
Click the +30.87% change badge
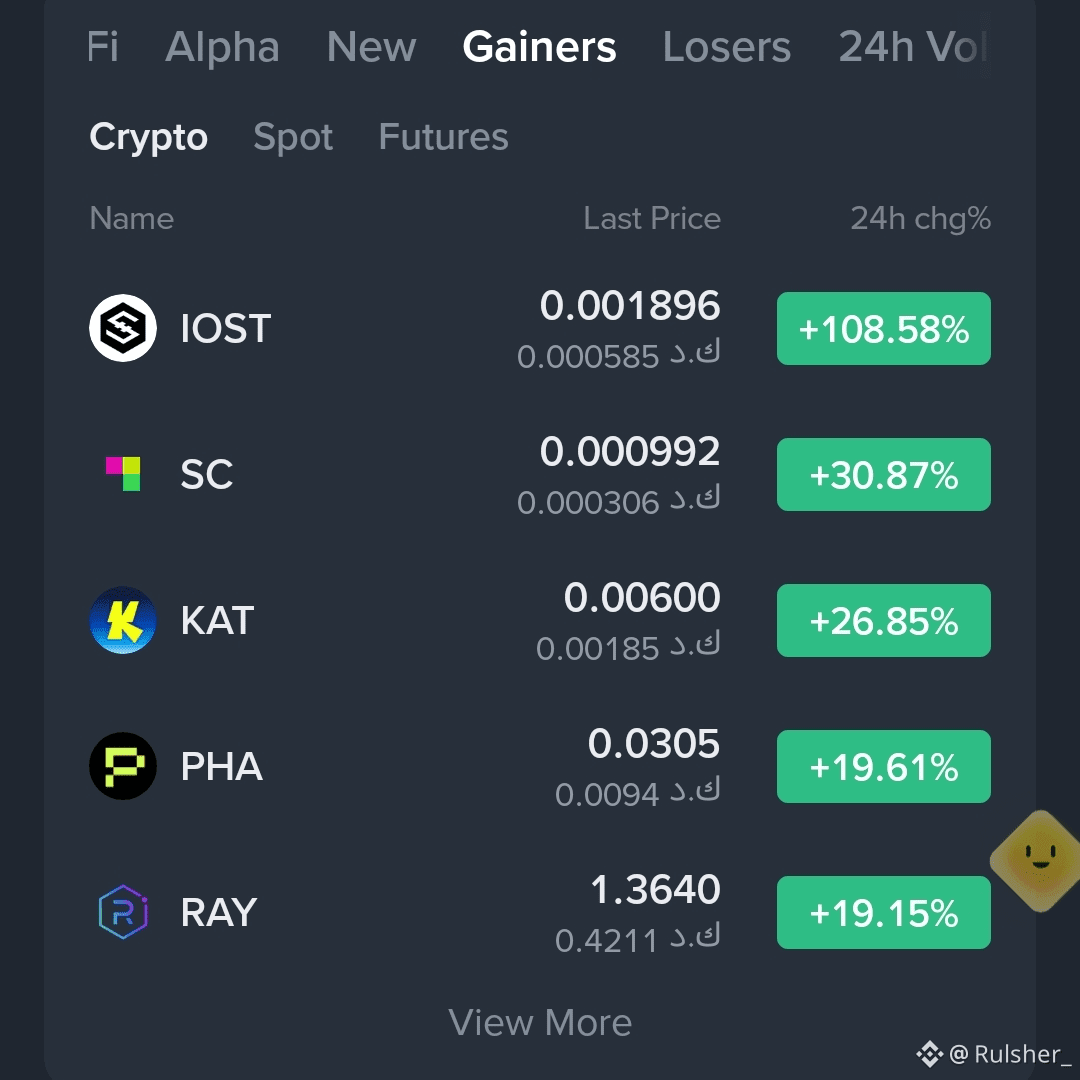coord(884,475)
